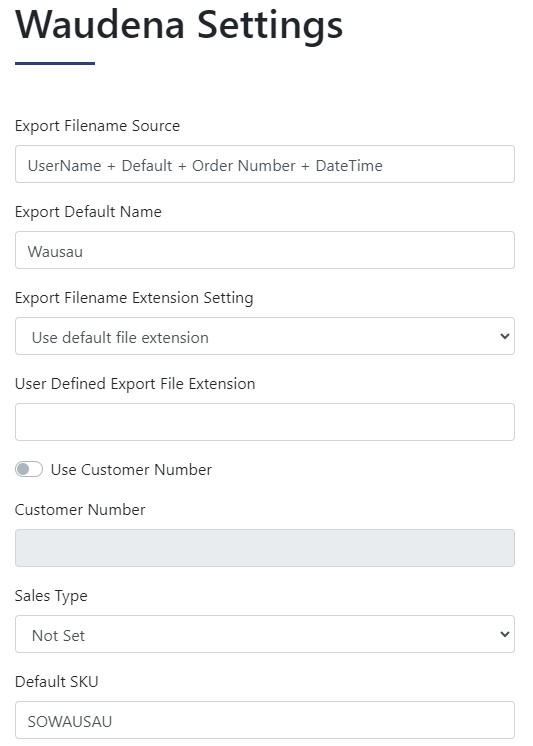Viewport: 533px width, 746px height.
Task: Open the 'Use default file extension' dropdown
Action: point(265,336)
